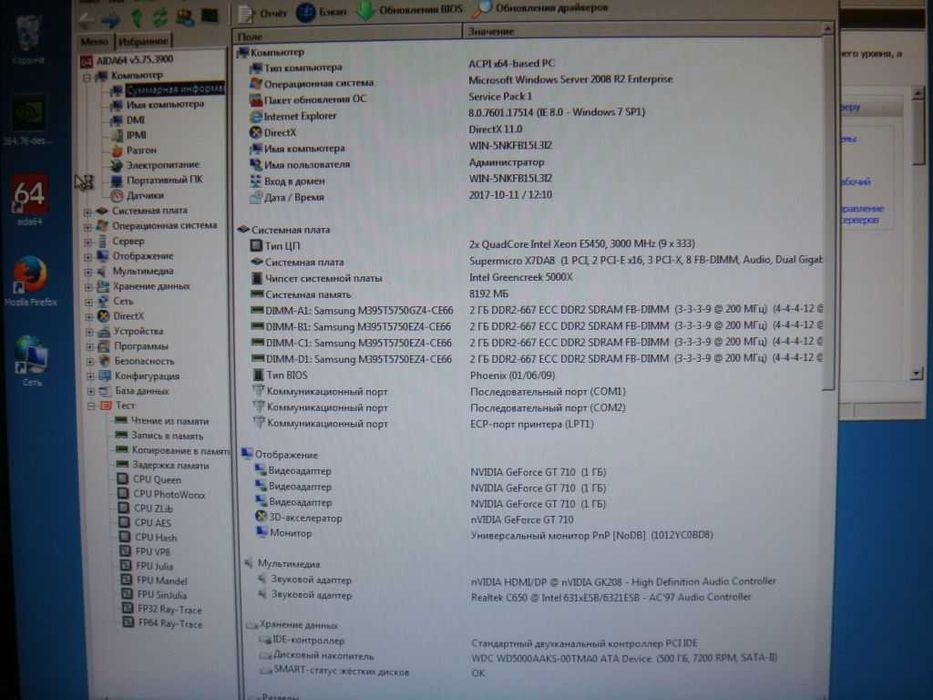Open the Mozilla Firefox desktop shortcut
933x700 pixels.
30,281
